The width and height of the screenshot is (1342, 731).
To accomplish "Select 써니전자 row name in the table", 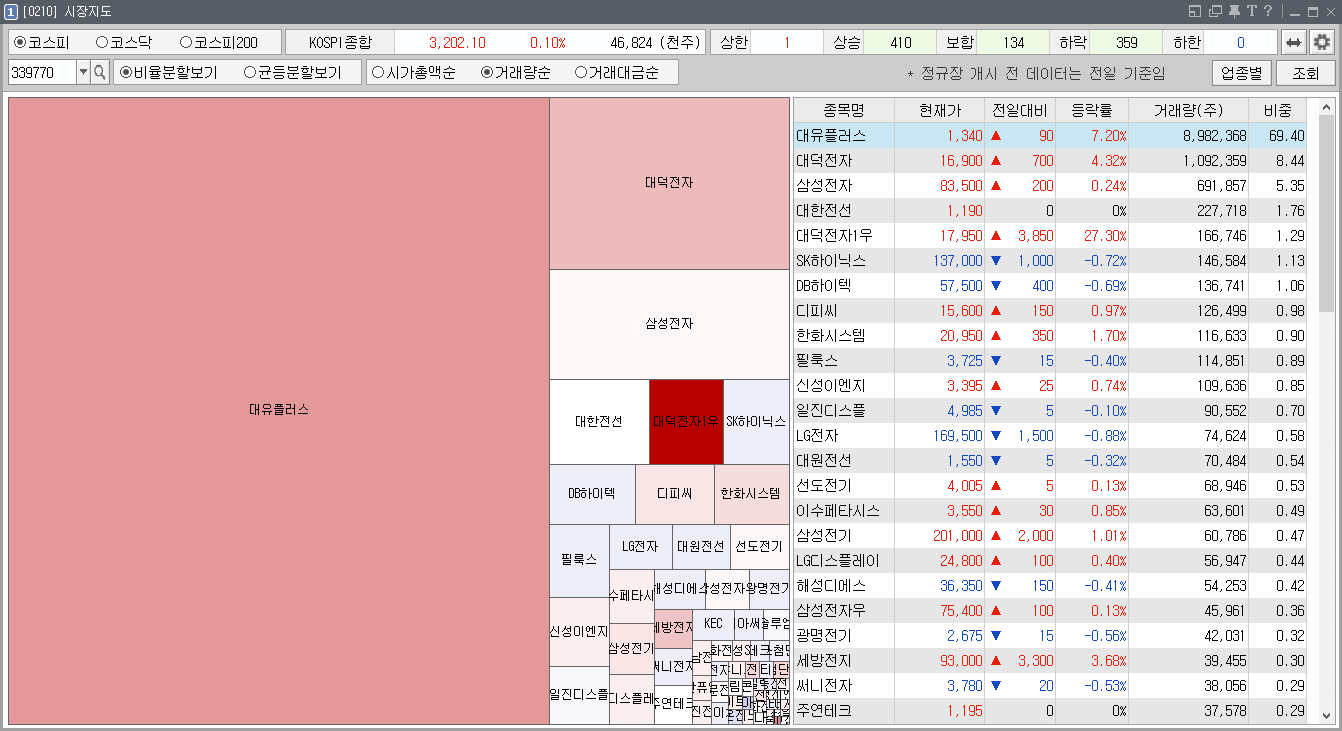I will [x=824, y=685].
